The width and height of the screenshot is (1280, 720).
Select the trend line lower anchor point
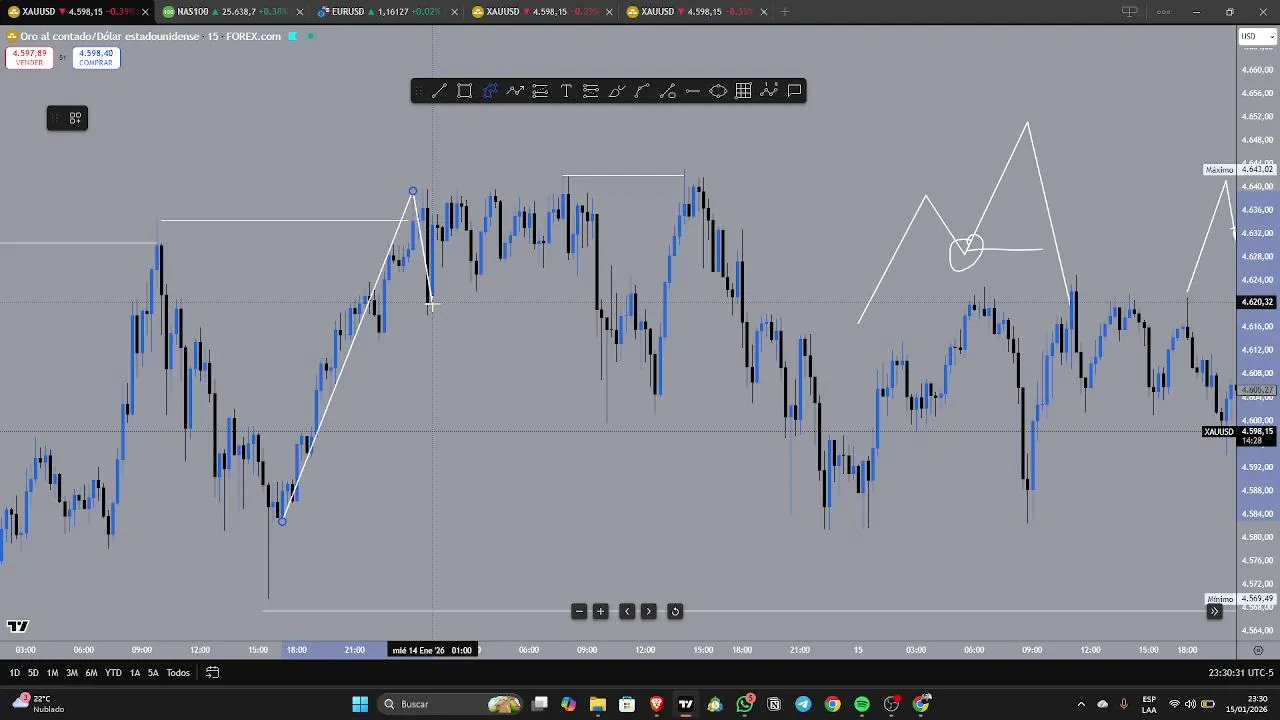pos(282,521)
